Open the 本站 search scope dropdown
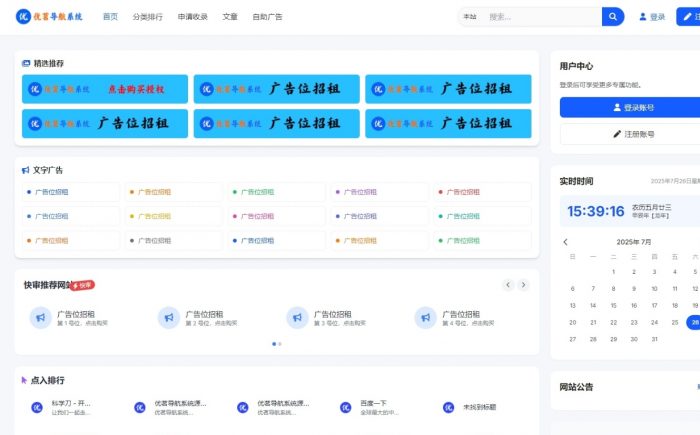This screenshot has width=700, height=435. (x=470, y=17)
